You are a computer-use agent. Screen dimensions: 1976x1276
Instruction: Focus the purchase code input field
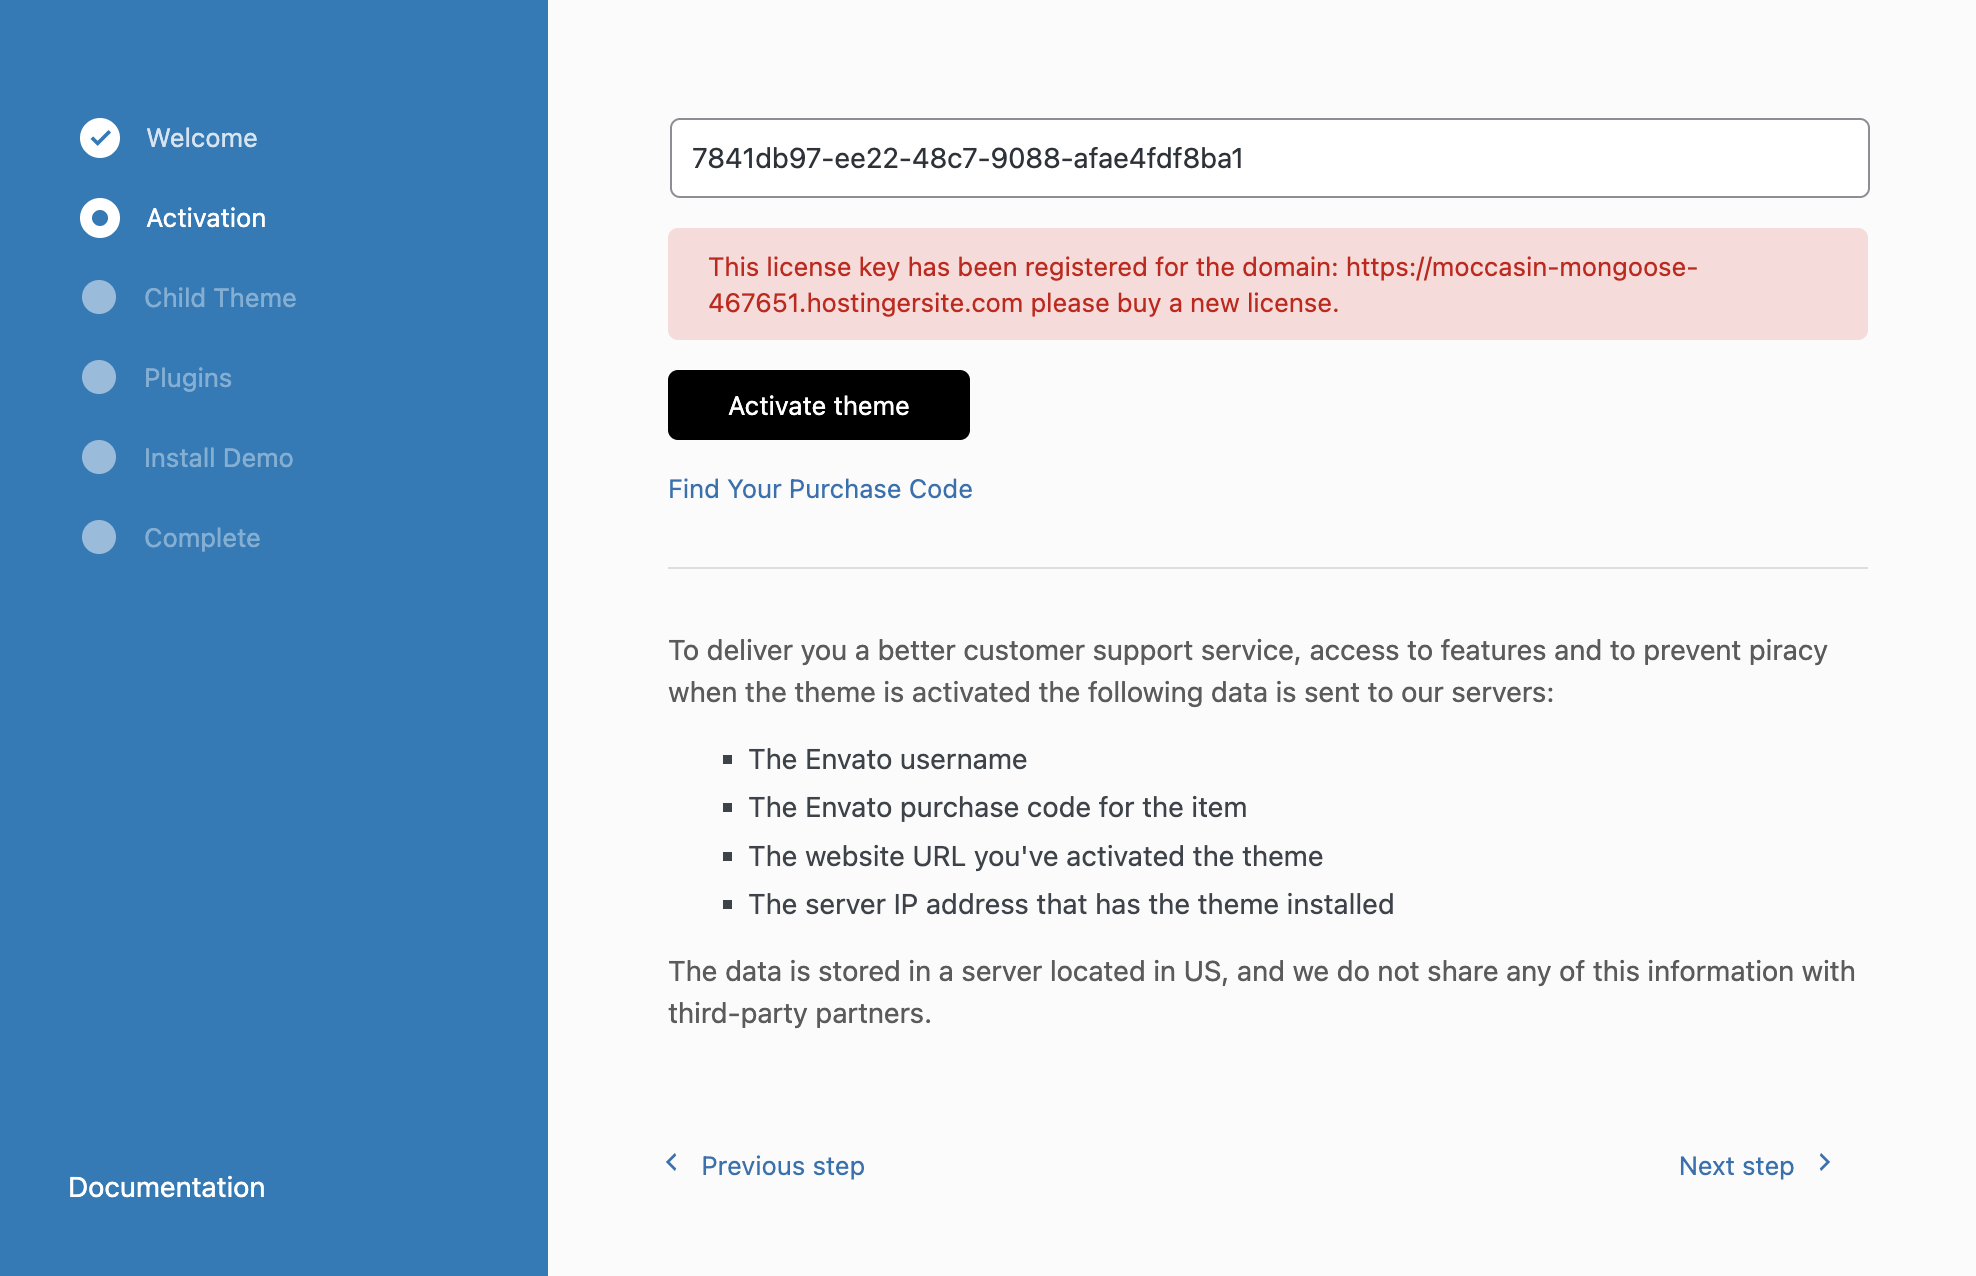coord(1269,158)
